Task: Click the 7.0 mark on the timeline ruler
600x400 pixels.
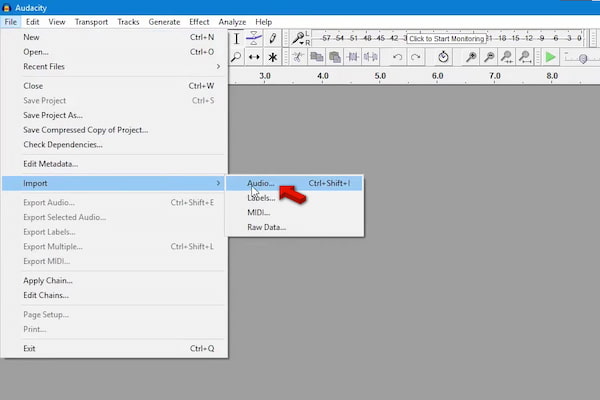Action: (495, 76)
